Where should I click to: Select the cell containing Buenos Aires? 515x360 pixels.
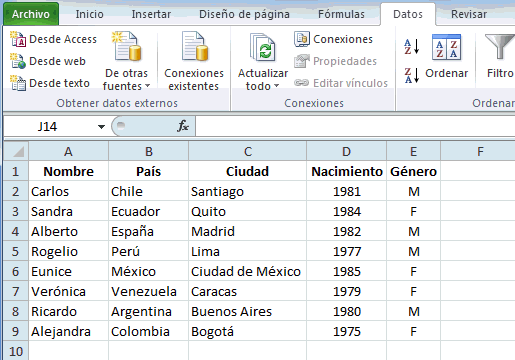coord(248,311)
